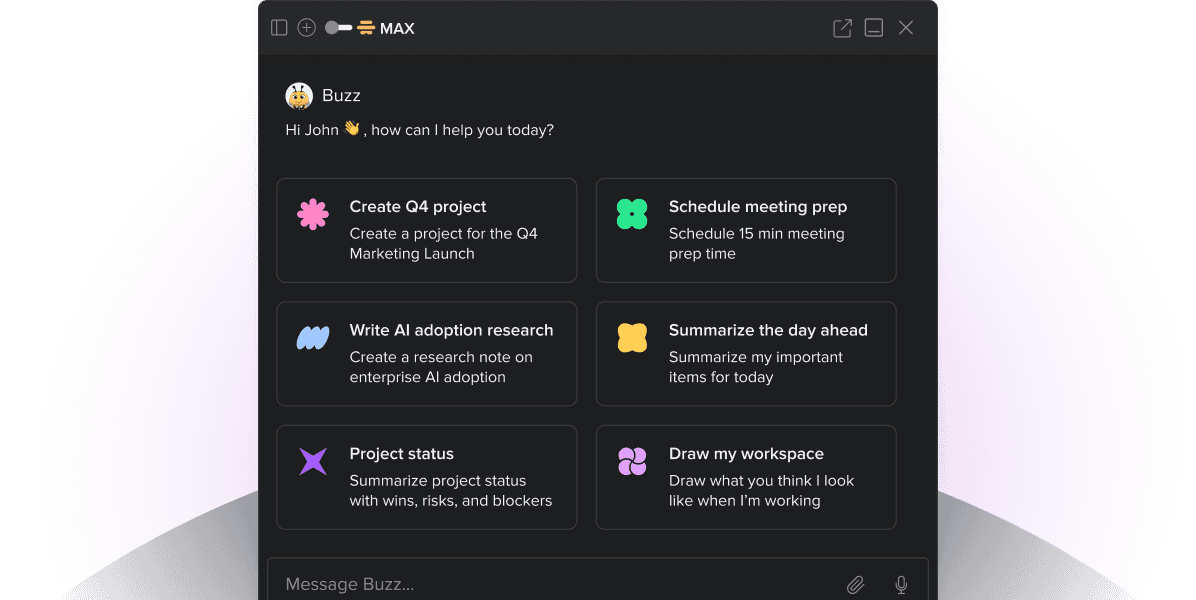Viewport: 1196px width, 600px height.
Task: Choose Write AI adoption research
Action: [427, 353]
